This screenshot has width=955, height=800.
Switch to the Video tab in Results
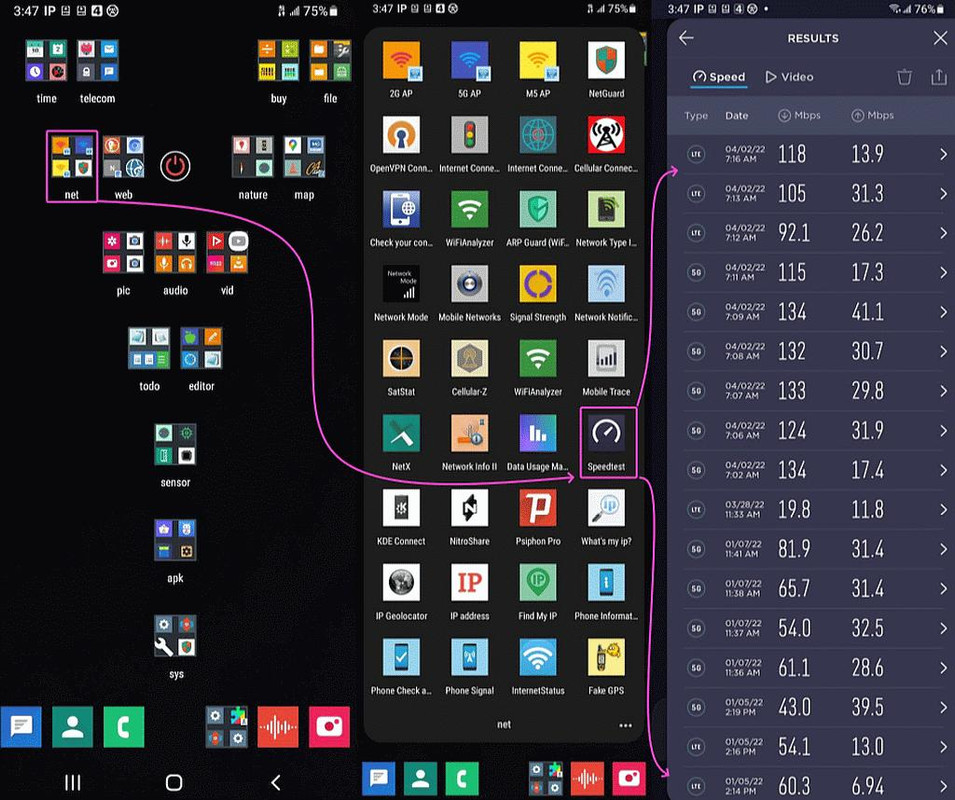pos(789,77)
